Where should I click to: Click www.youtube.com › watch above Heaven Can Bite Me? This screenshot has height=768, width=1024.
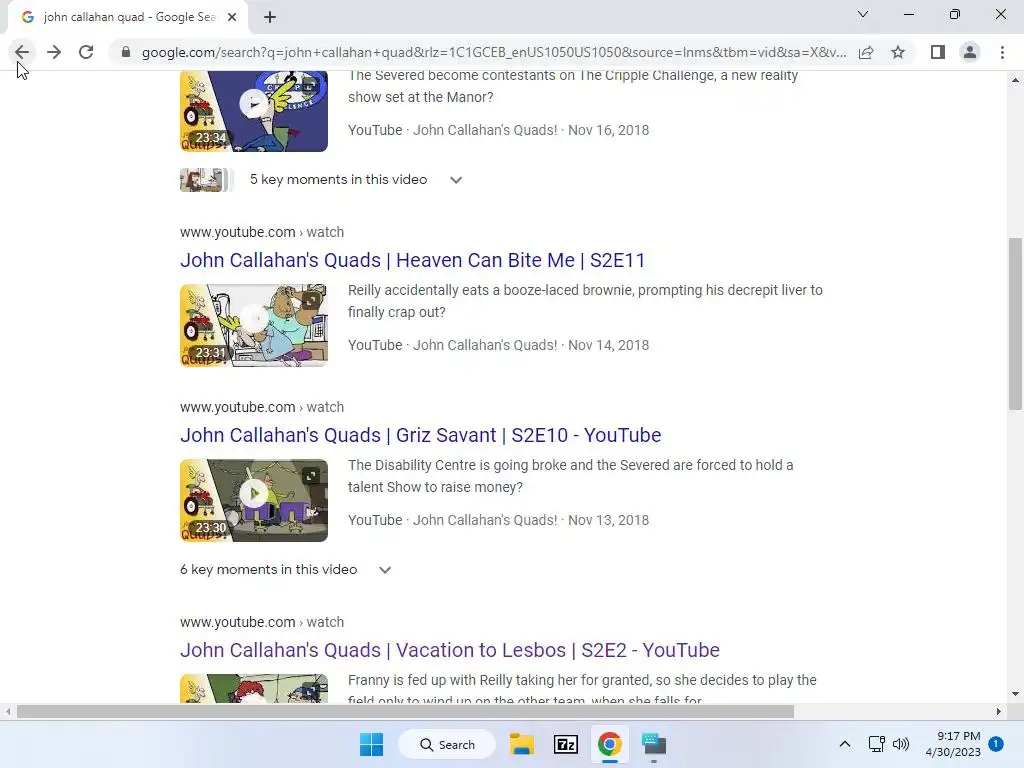click(262, 232)
